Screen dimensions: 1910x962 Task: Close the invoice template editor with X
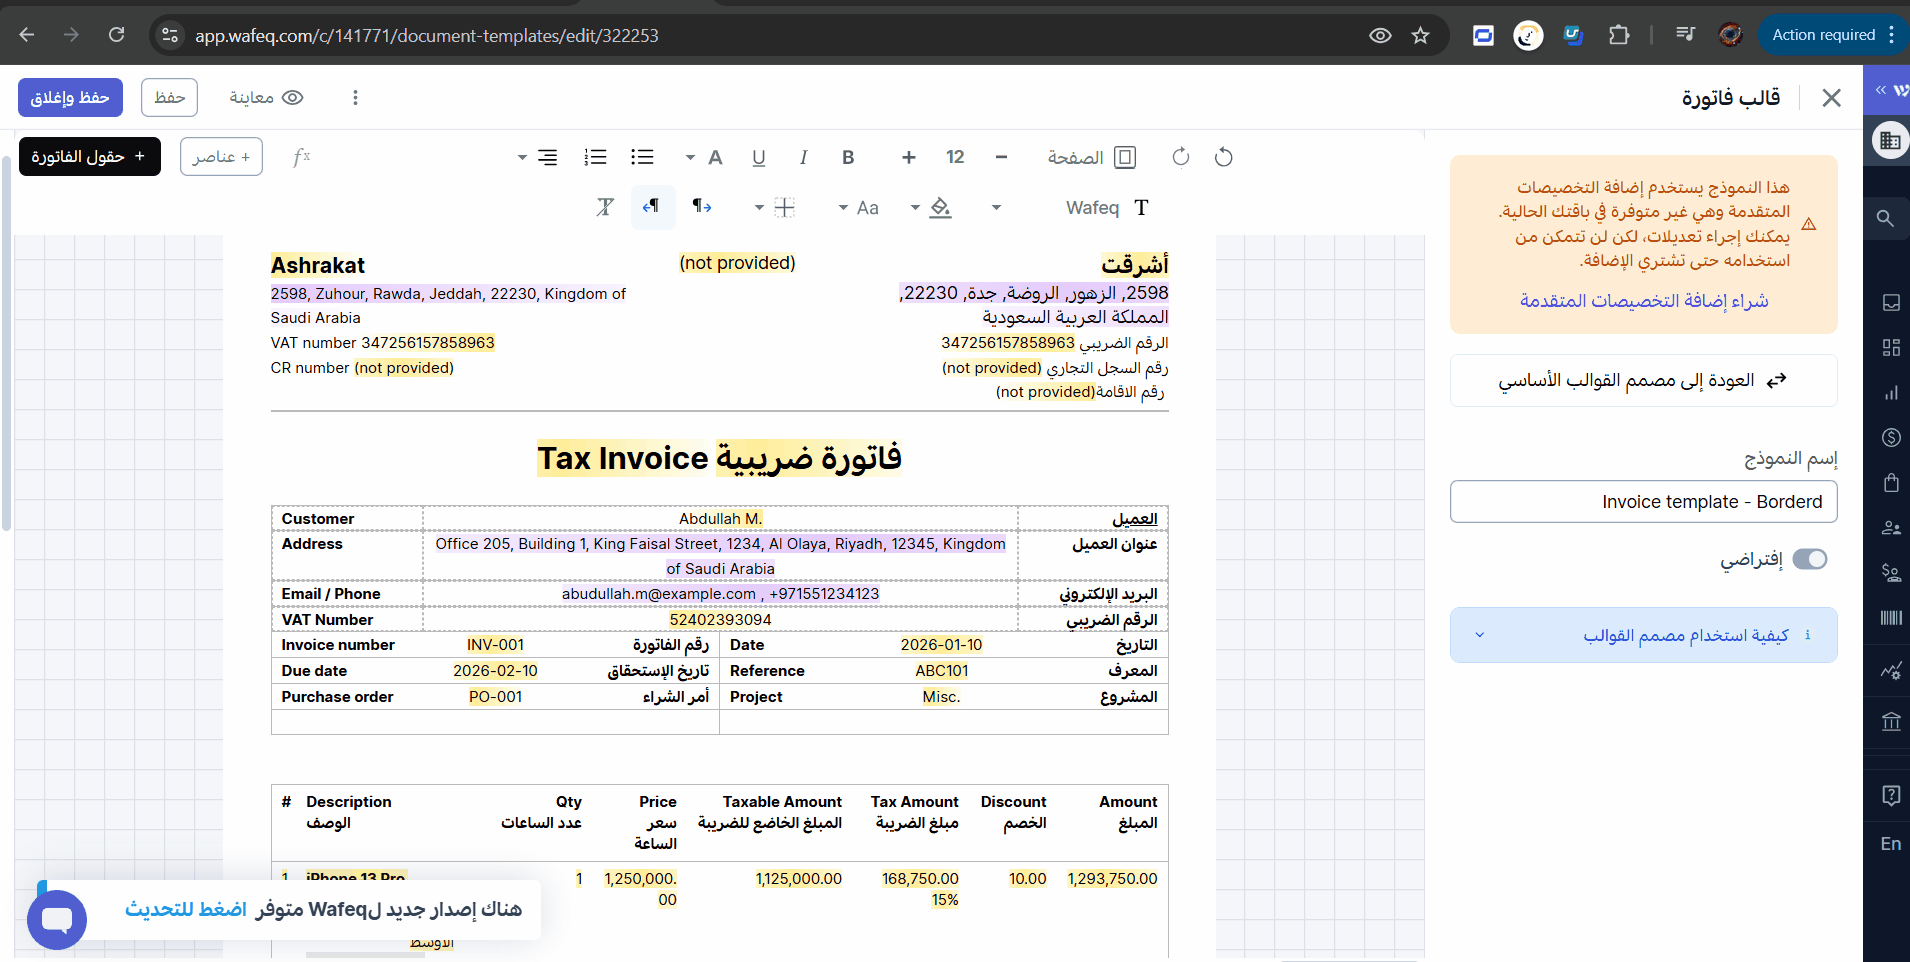pyautogui.click(x=1831, y=97)
